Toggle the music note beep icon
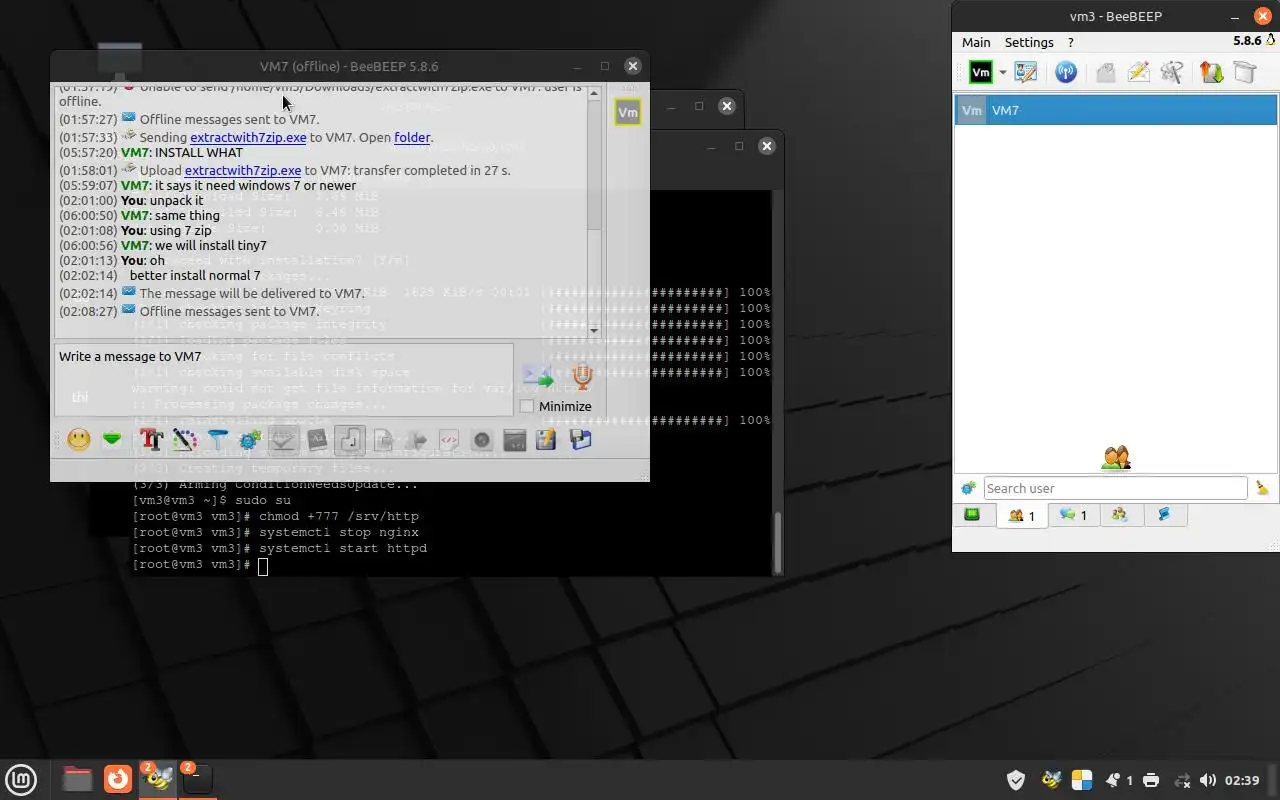Viewport: 1280px width, 800px height. (350, 439)
